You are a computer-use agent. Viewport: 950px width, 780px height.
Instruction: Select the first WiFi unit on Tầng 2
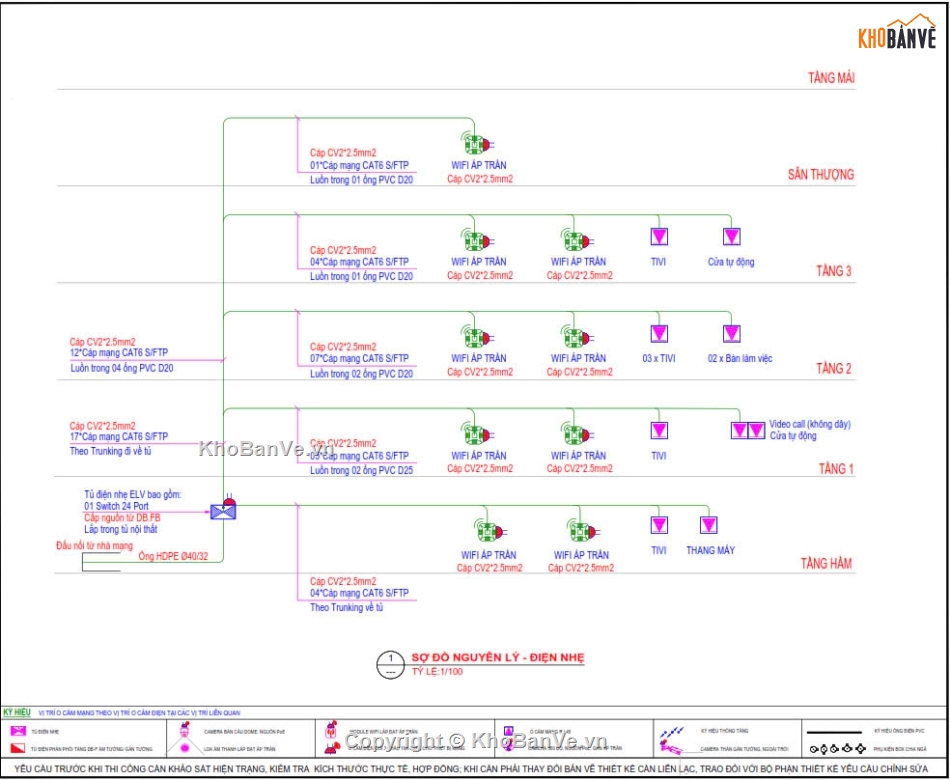click(x=478, y=338)
